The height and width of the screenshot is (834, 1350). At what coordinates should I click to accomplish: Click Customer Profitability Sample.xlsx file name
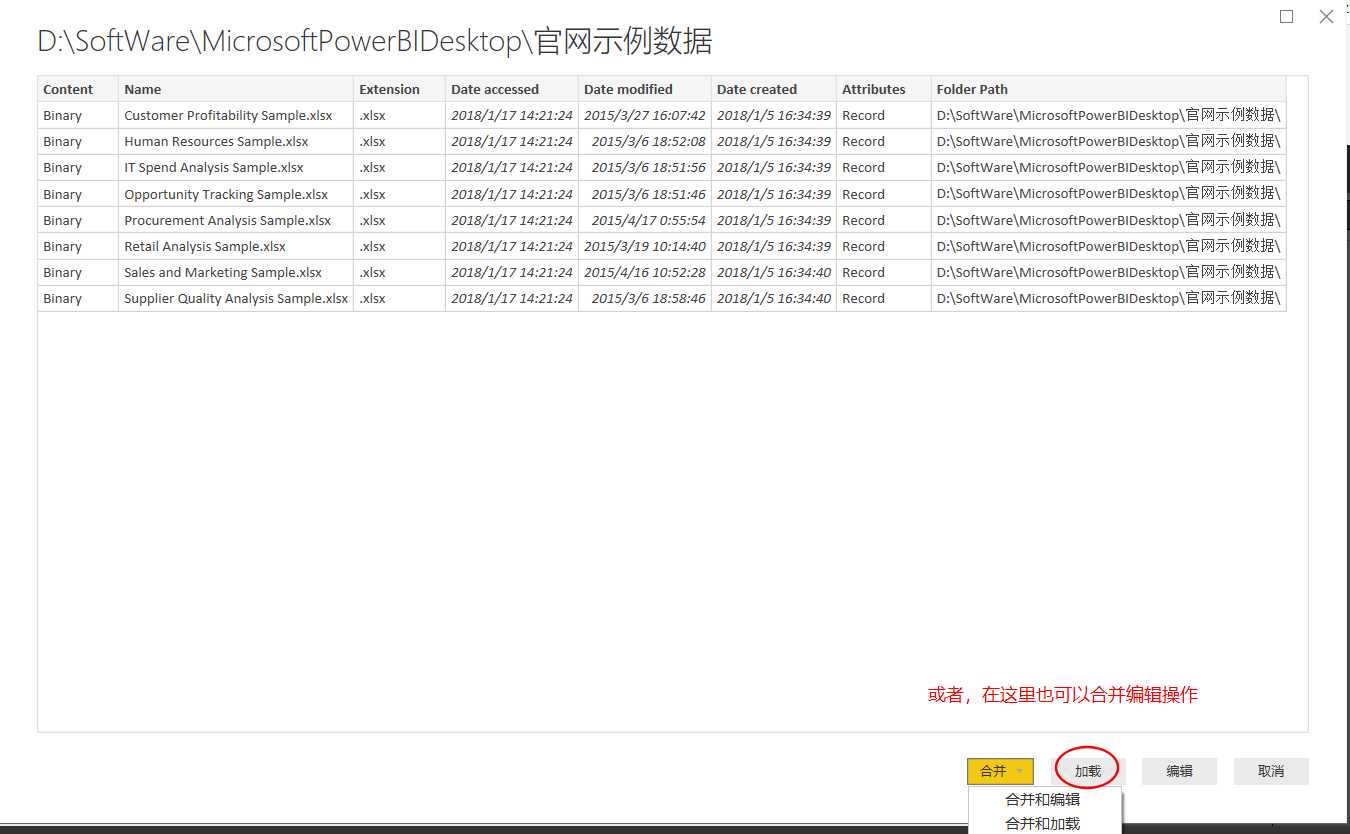tap(228, 115)
